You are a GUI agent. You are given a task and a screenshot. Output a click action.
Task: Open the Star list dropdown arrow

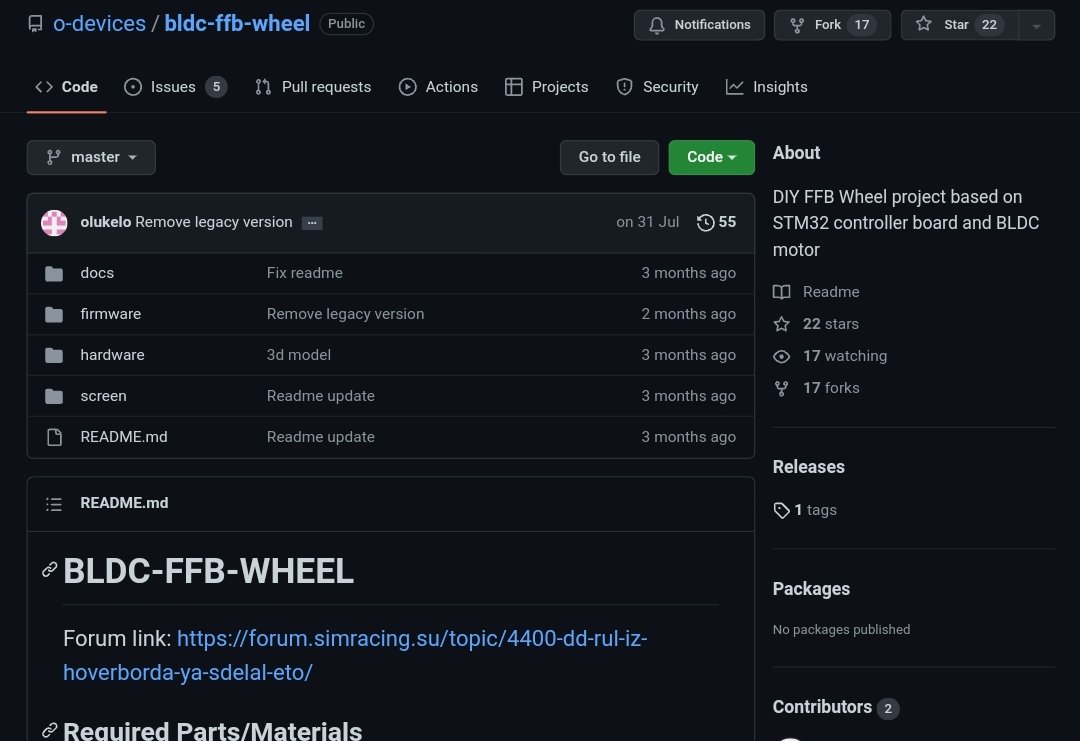point(1036,25)
